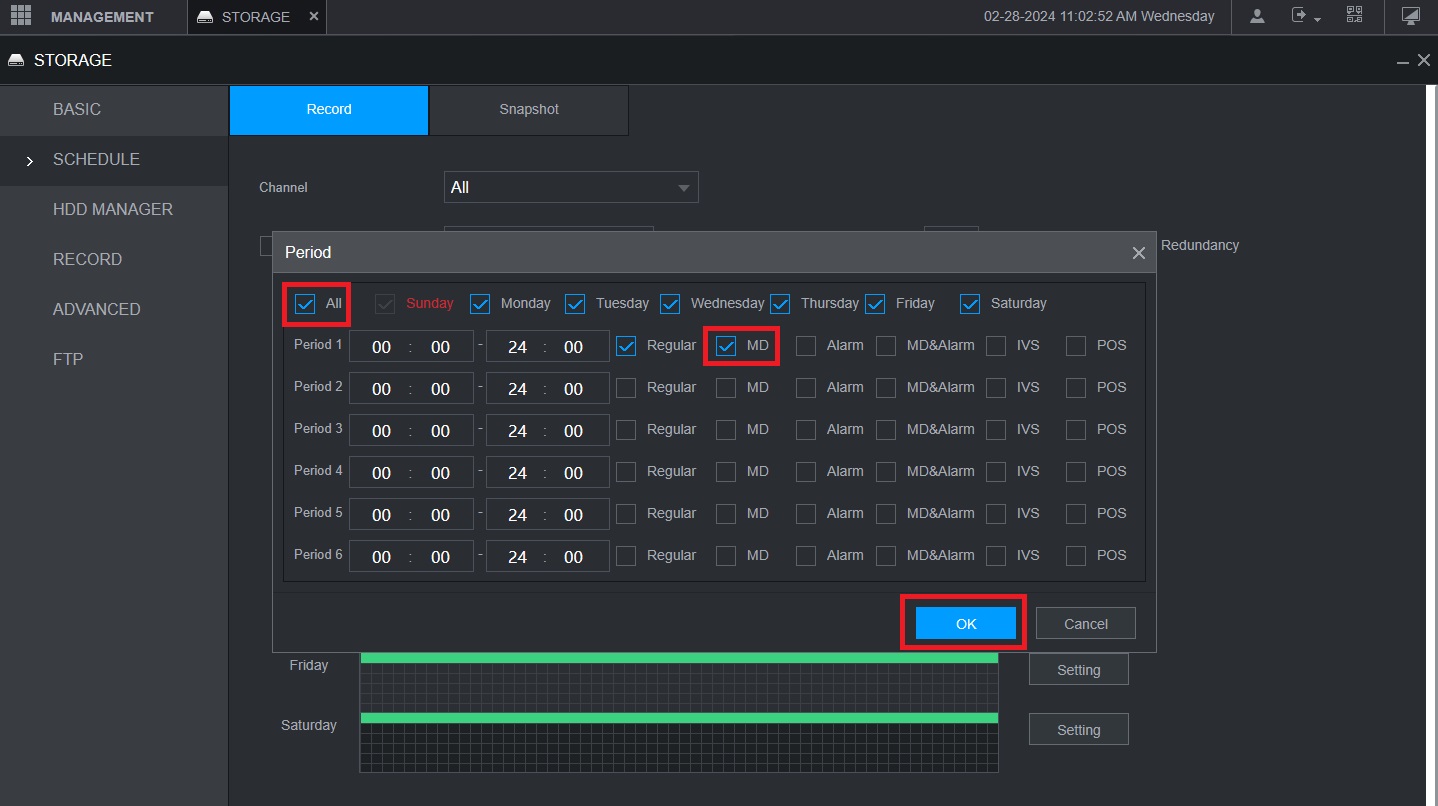The image size is (1438, 806).
Task: Switch to the Record tab
Action: (329, 110)
